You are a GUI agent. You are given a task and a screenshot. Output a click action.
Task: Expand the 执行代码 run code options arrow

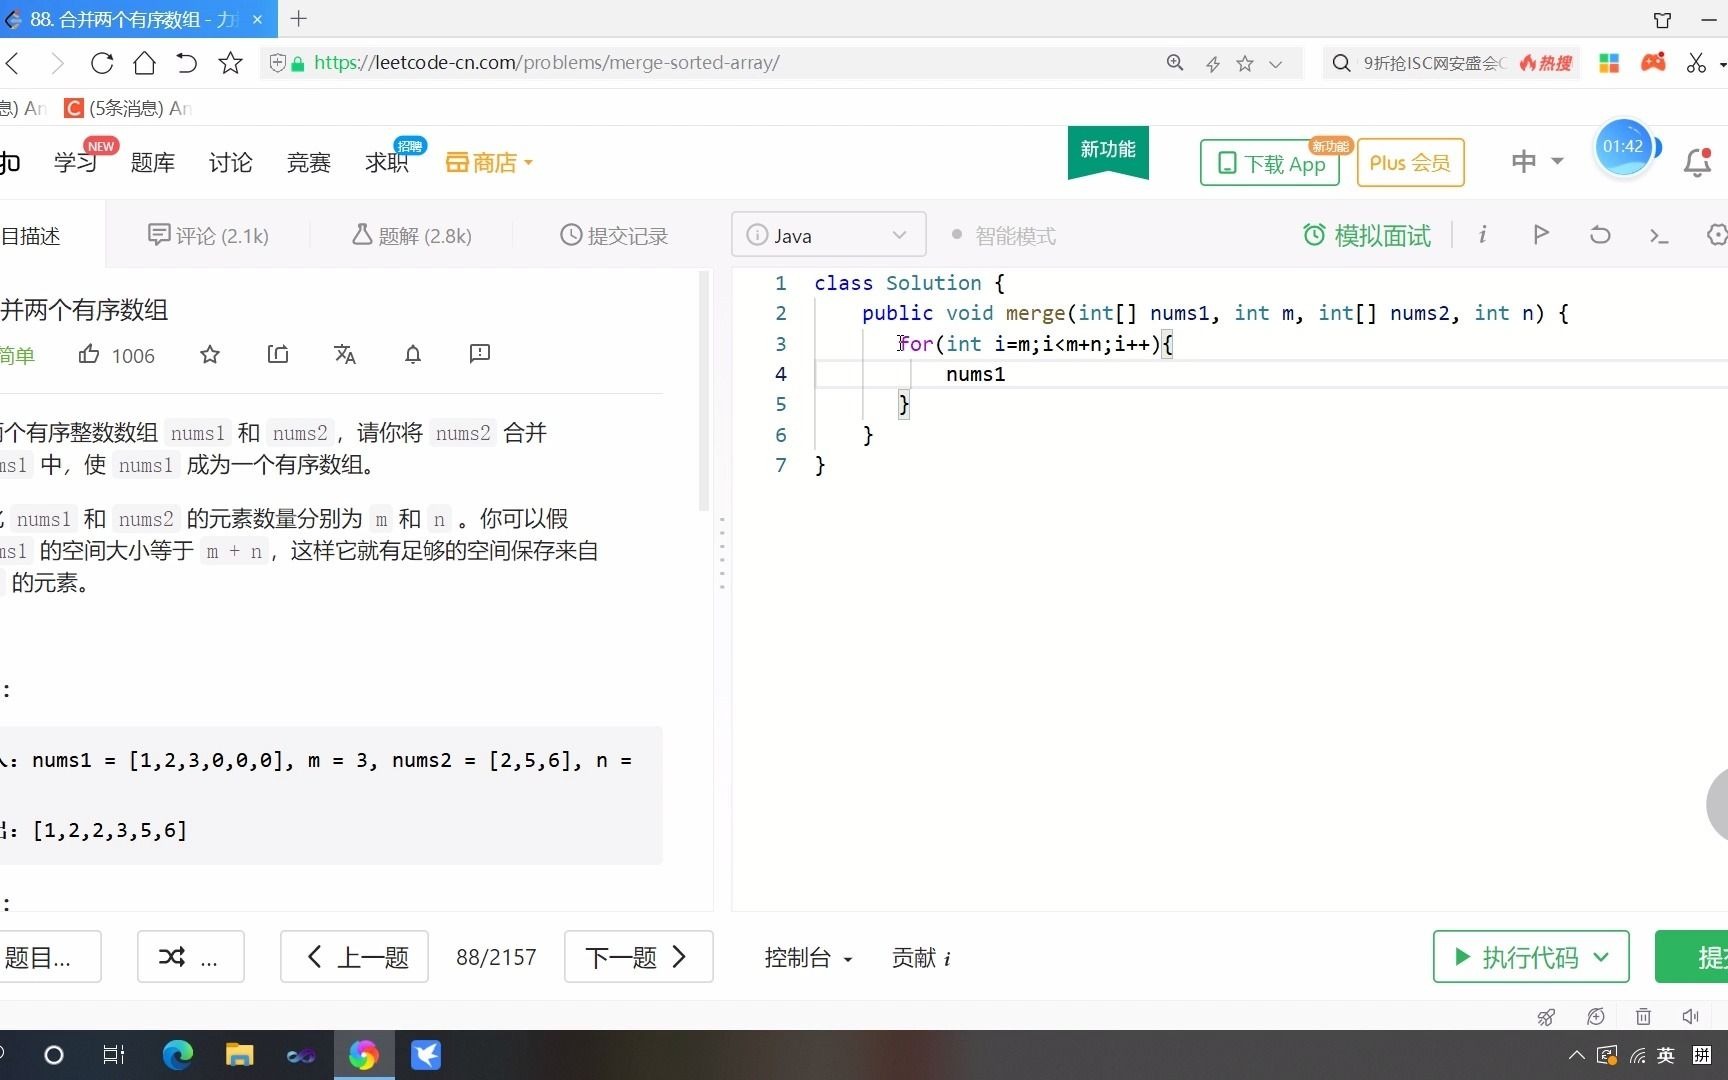tap(1601, 957)
